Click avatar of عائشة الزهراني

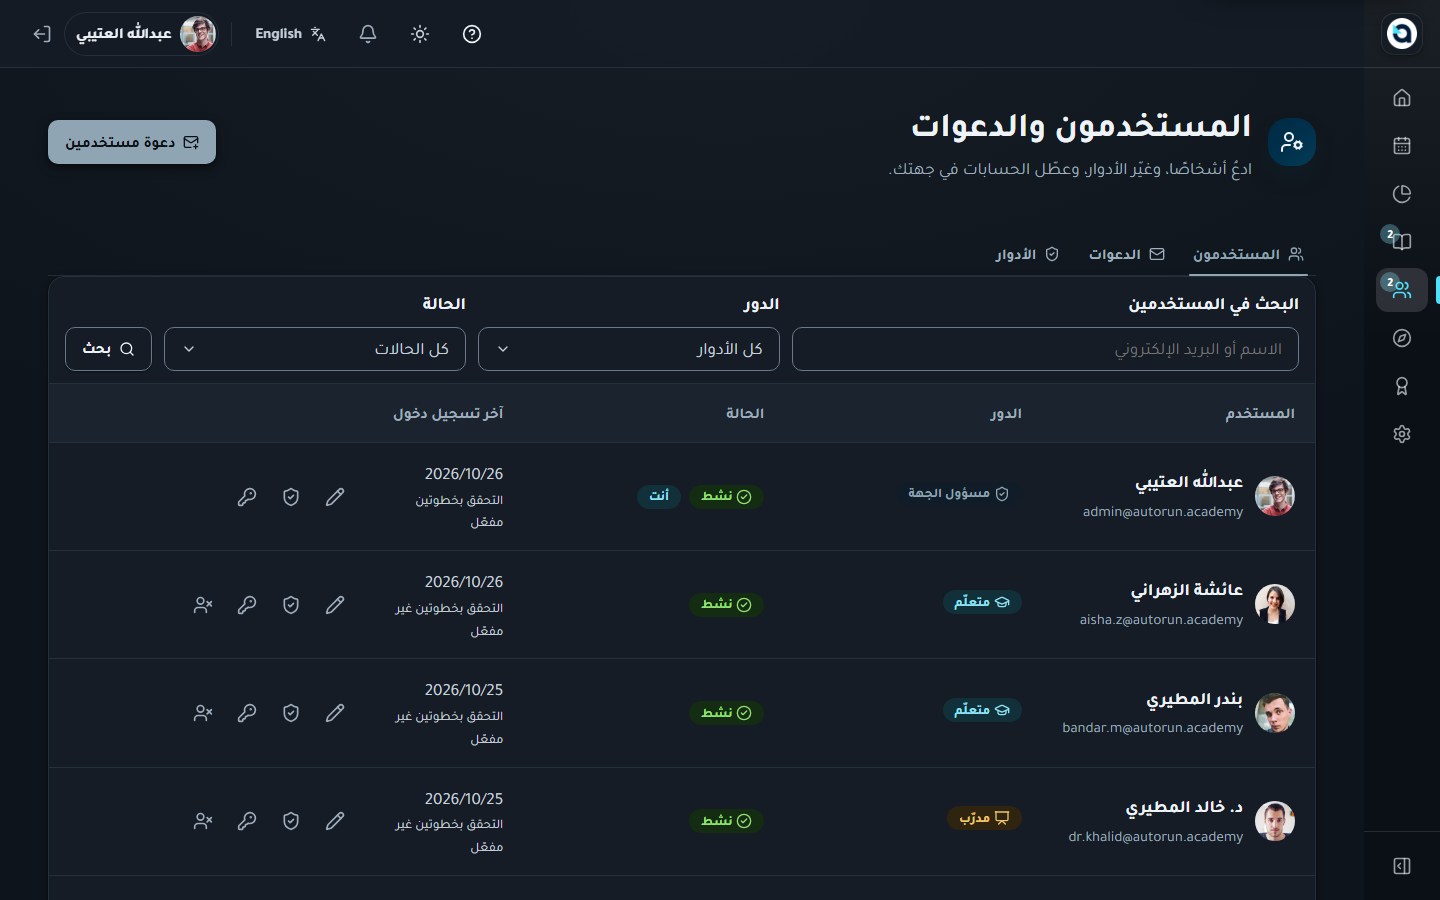point(1275,604)
